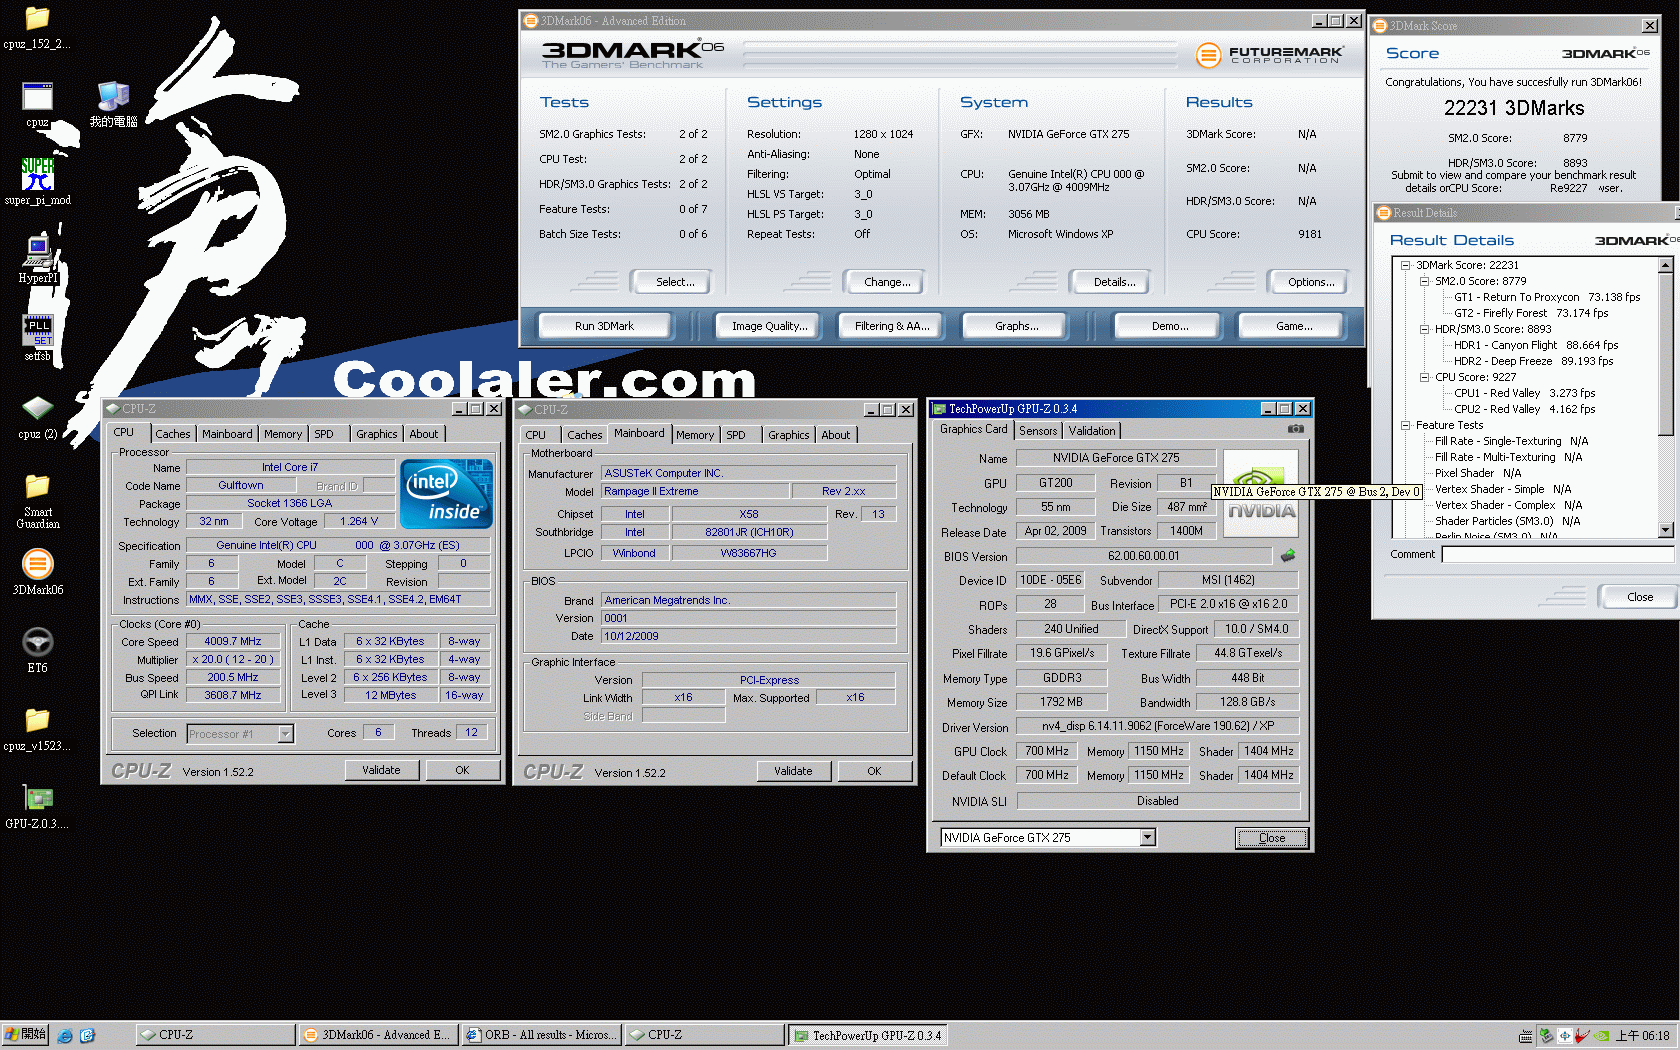Select the Pixel Shader N/A row
The height and width of the screenshot is (1050, 1680).
click(1478, 473)
